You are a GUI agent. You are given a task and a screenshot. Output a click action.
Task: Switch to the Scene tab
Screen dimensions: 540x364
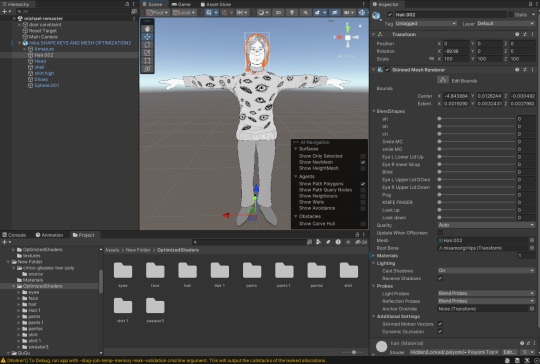pos(152,4)
